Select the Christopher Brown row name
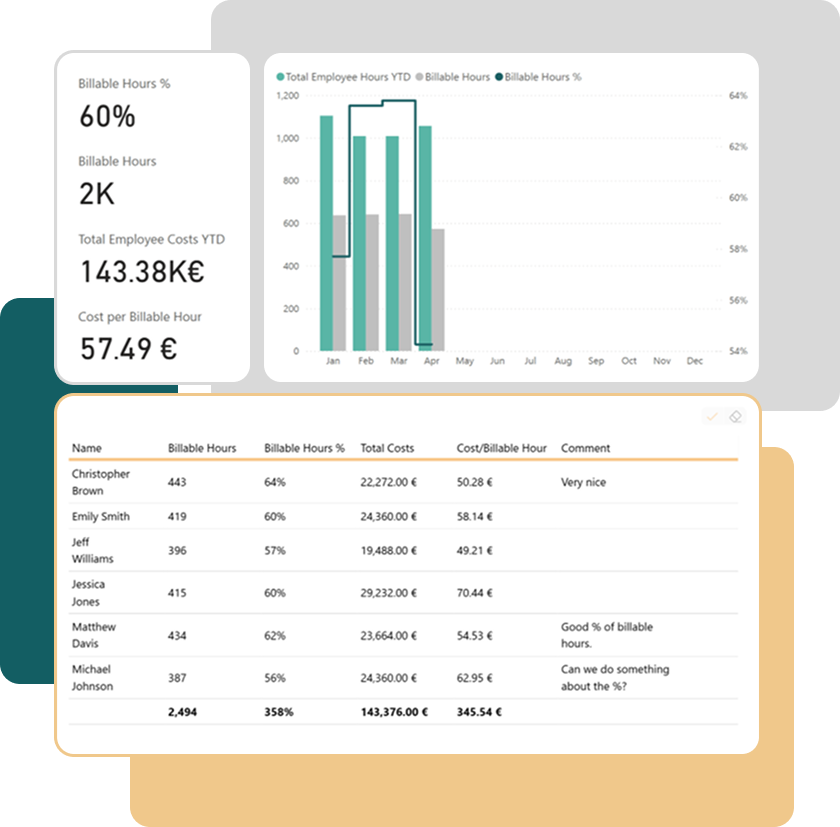Screen dimensions: 840x827 click(100, 482)
